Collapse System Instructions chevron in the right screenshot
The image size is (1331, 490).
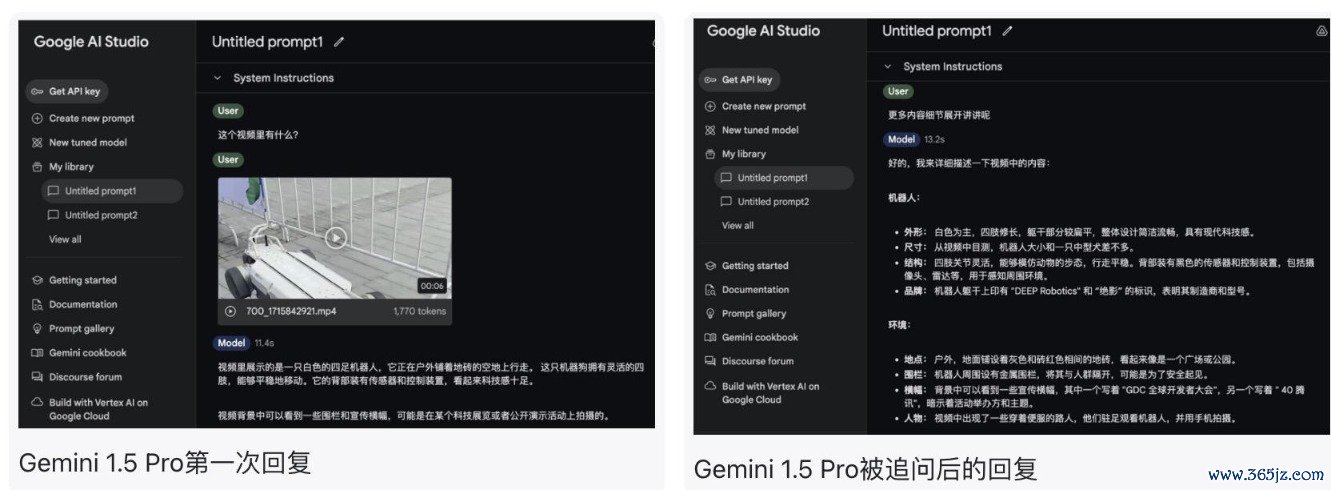click(887, 67)
